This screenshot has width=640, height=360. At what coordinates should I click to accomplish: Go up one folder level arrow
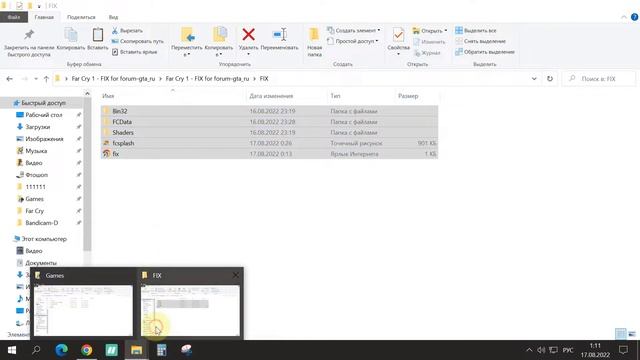pos(46,79)
